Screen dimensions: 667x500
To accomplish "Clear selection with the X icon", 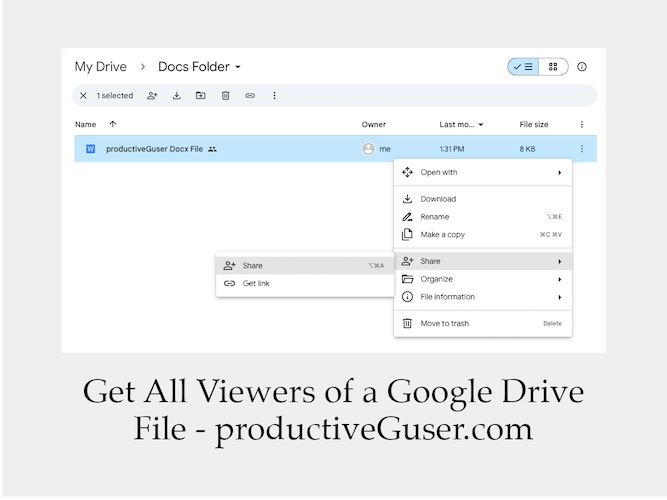I will [x=83, y=96].
